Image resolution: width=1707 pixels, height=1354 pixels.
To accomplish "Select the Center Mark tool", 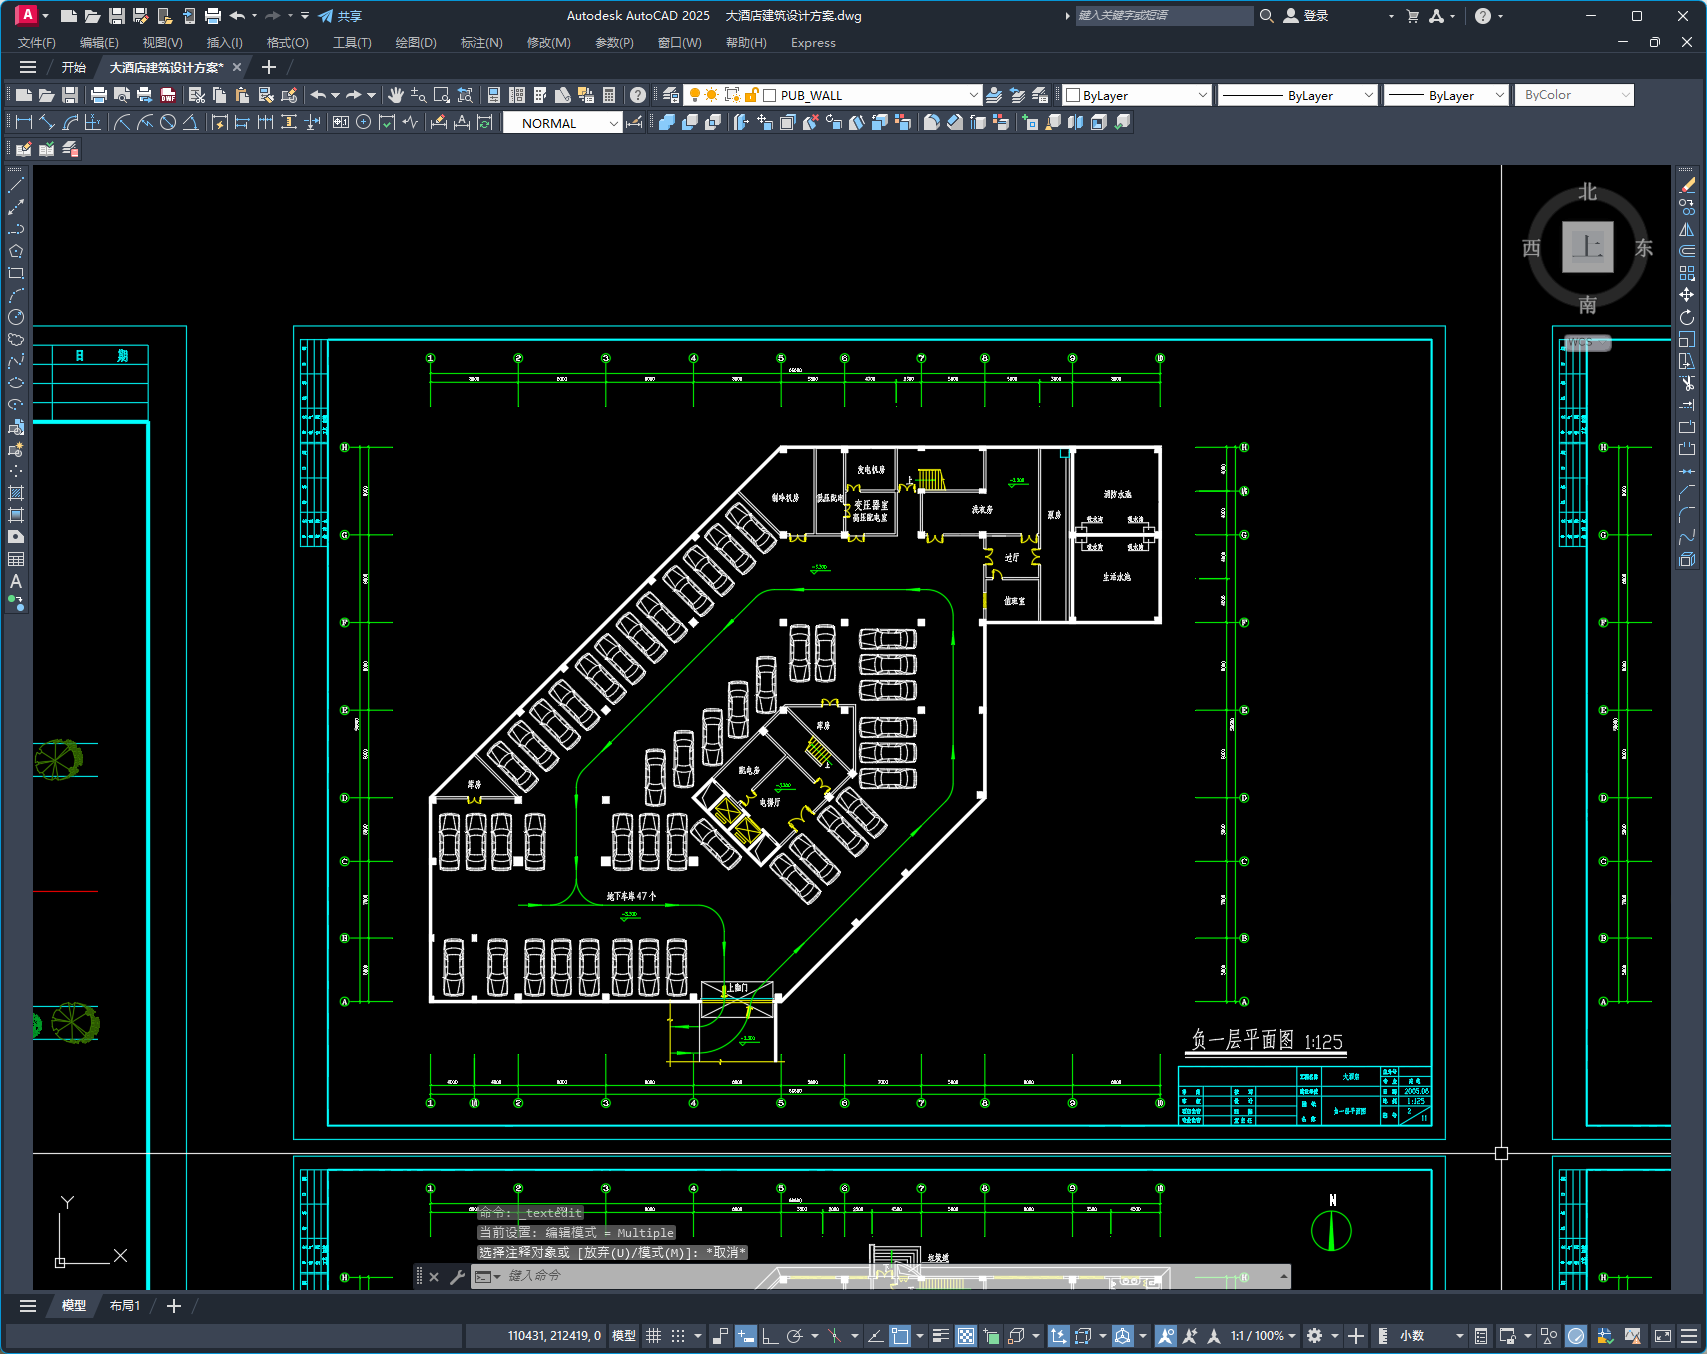I will pyautogui.click(x=363, y=122).
